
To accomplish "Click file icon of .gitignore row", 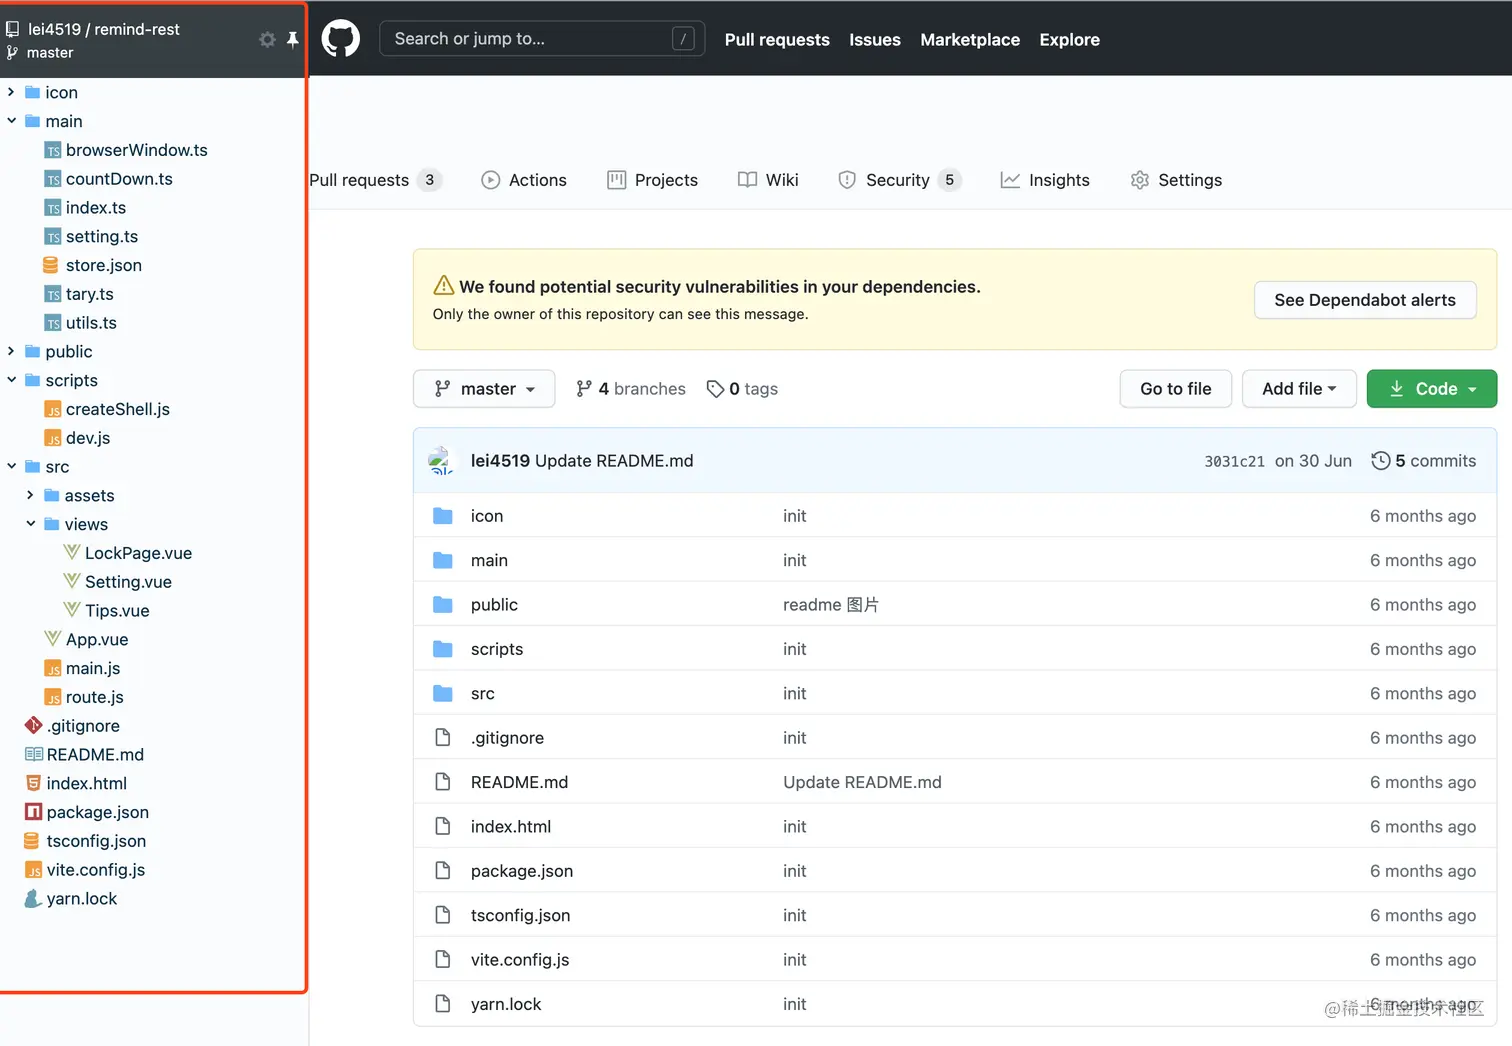I will point(443,738).
